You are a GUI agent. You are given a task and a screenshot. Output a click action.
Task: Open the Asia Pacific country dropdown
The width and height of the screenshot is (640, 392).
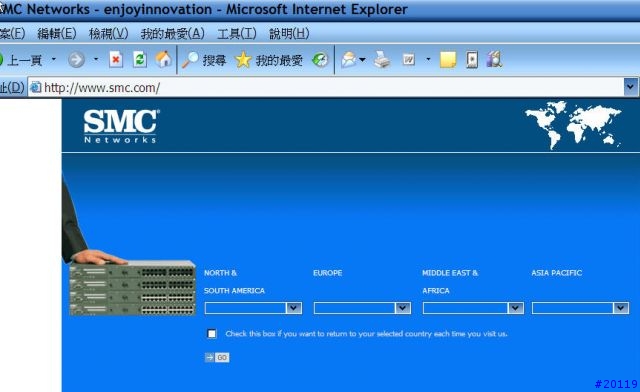(x=580, y=308)
